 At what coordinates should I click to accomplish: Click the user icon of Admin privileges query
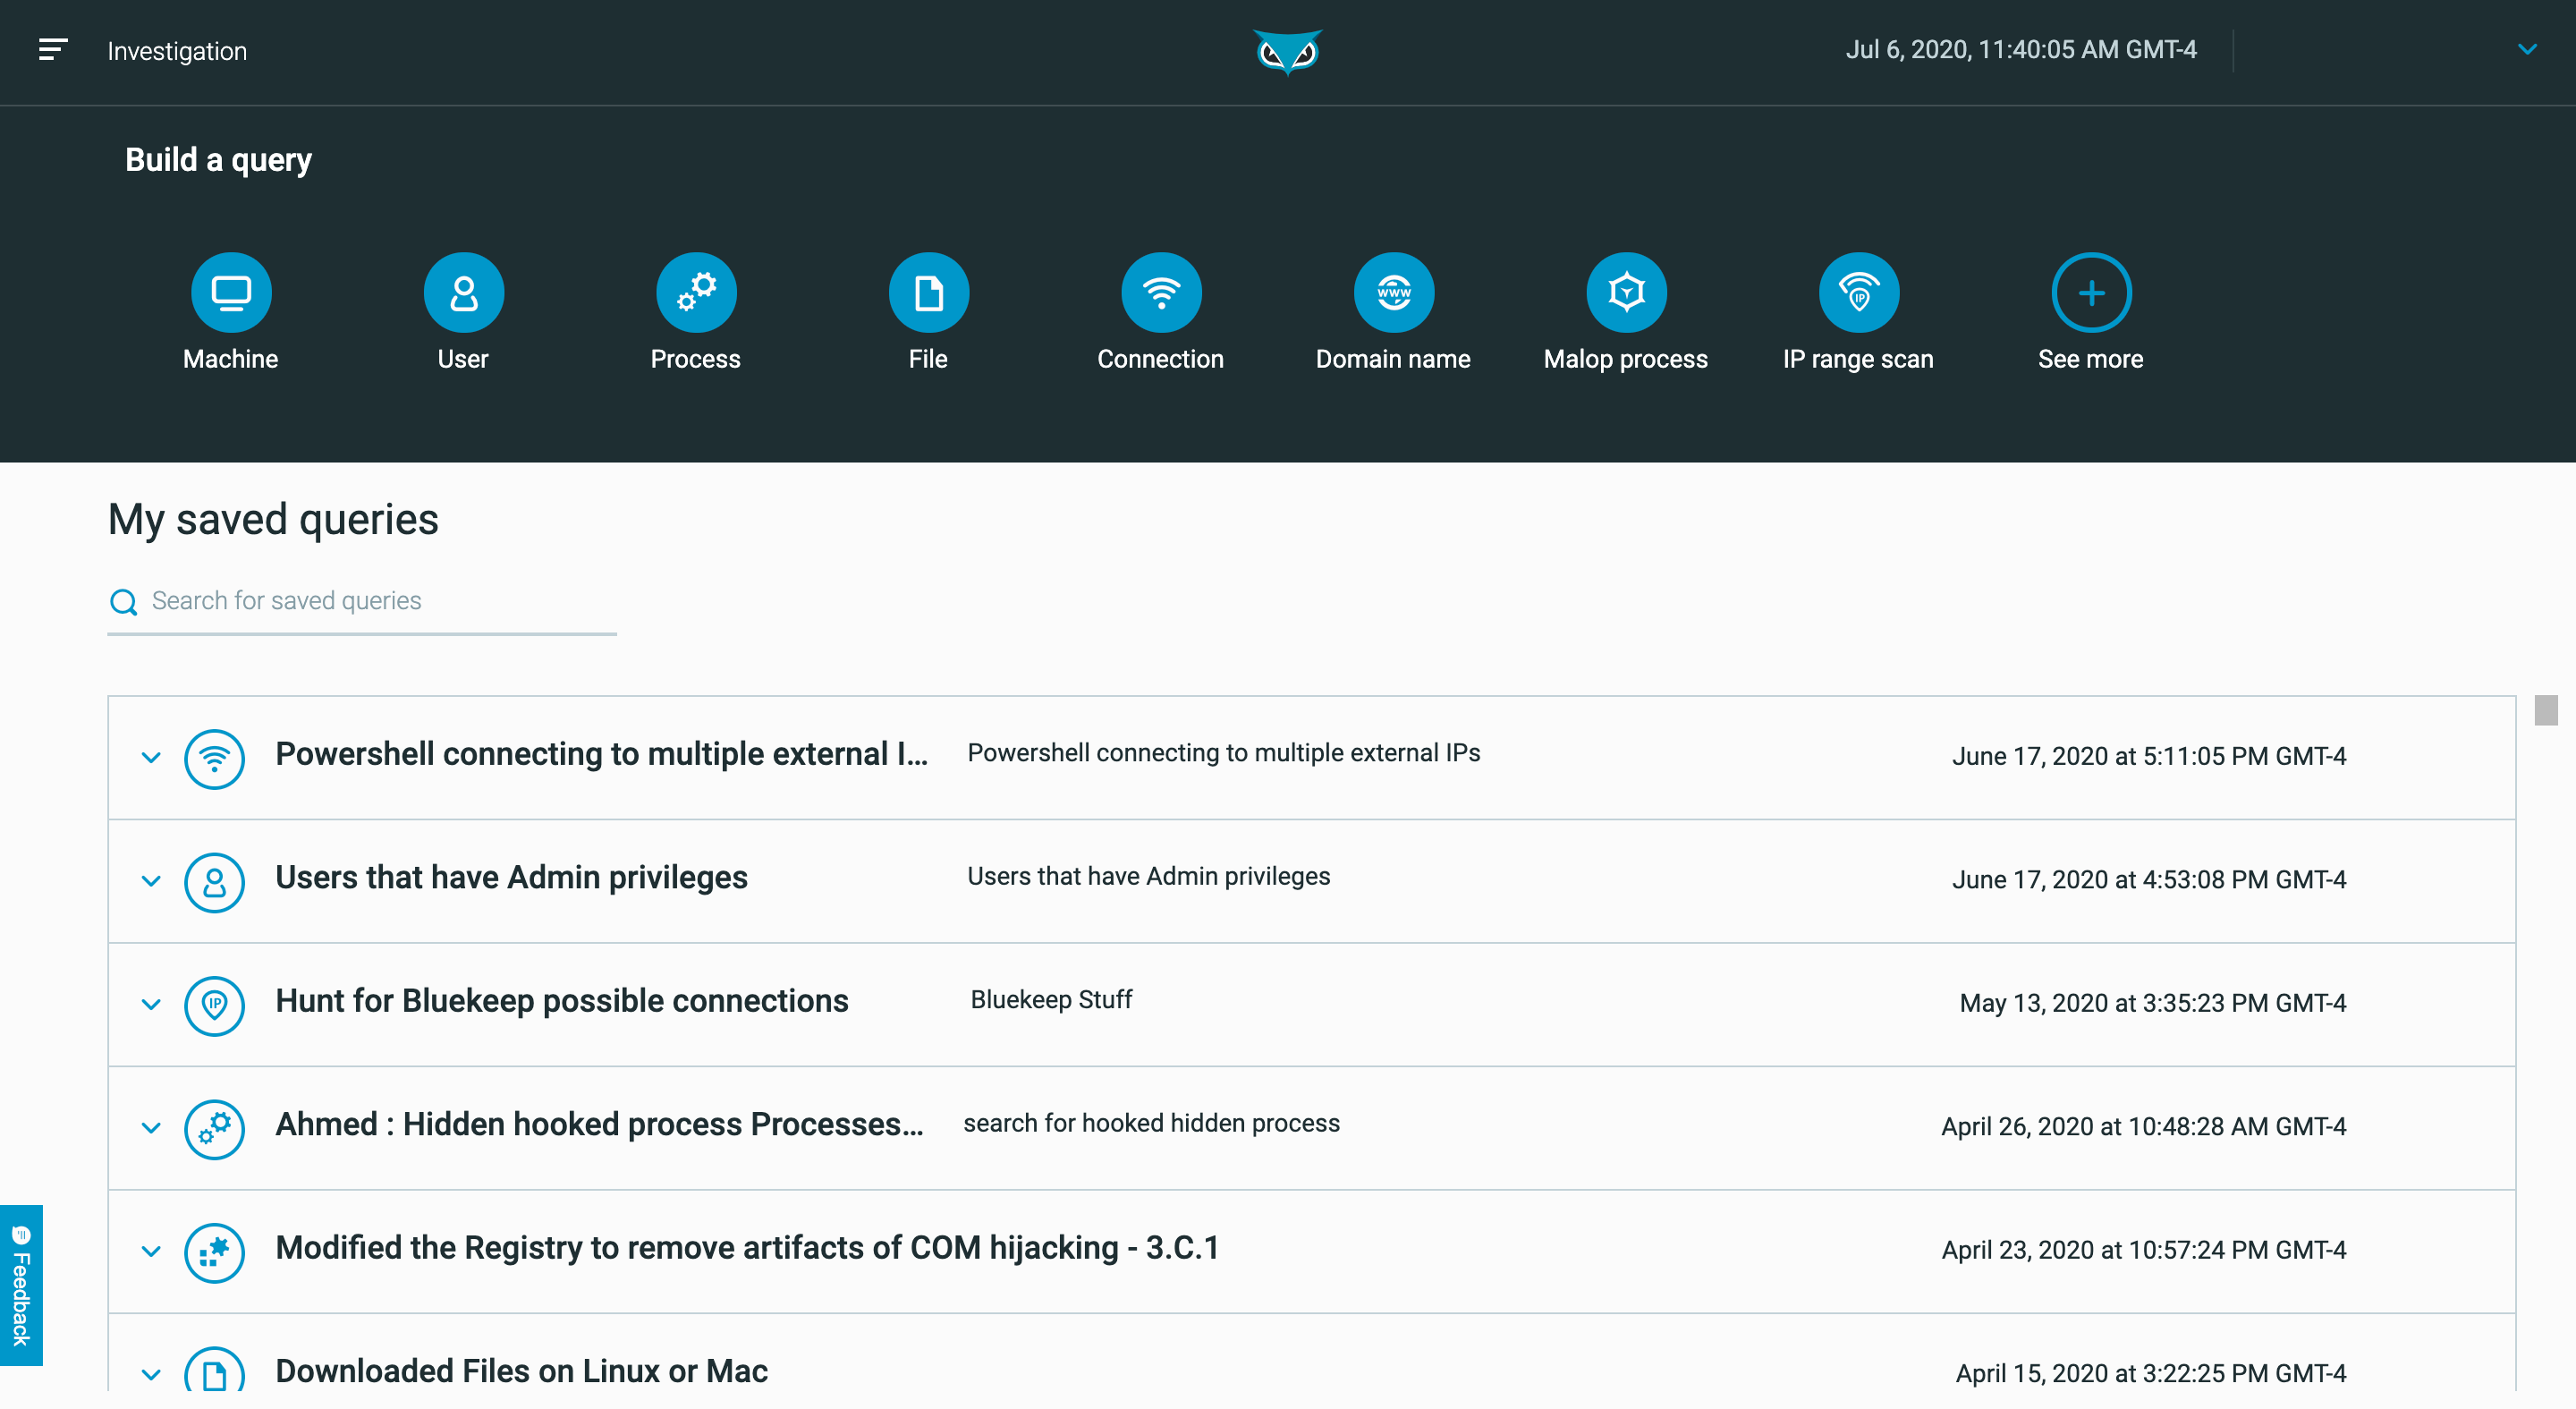click(214, 882)
